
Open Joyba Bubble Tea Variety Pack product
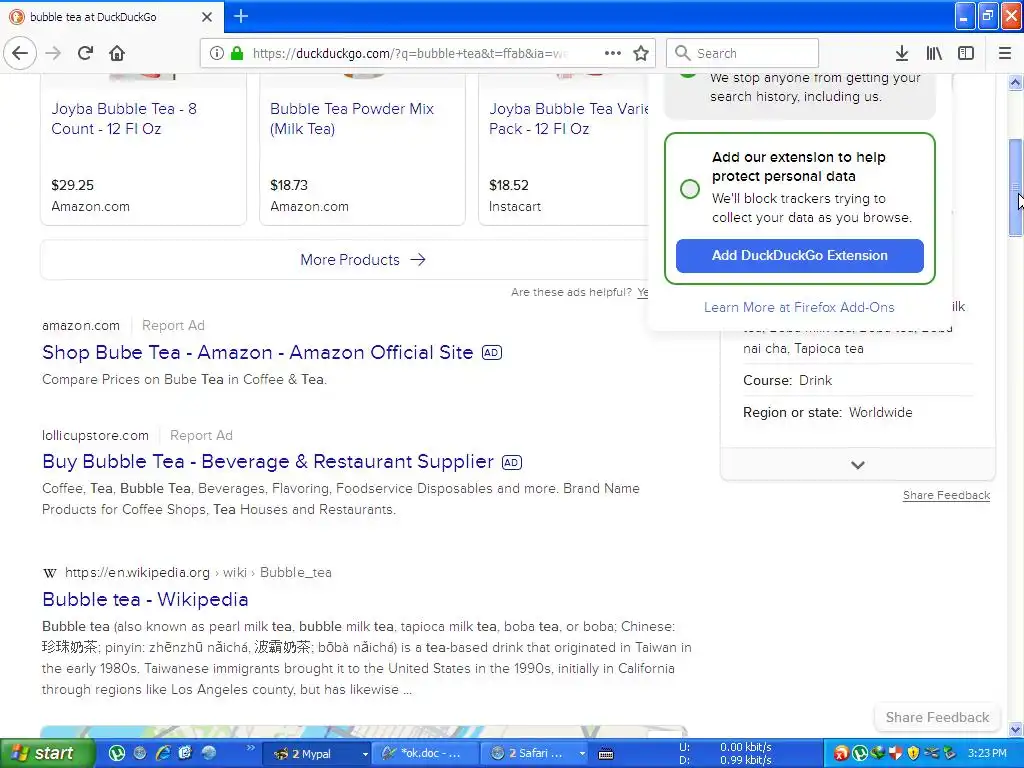tap(568, 118)
